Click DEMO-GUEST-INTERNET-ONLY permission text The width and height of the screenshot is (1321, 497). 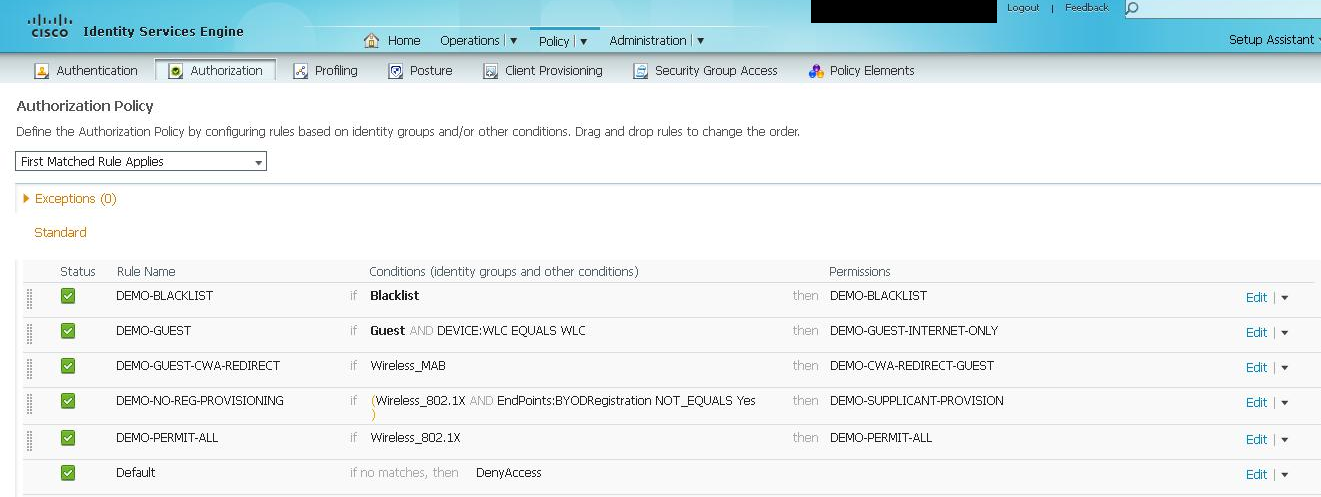click(x=914, y=331)
